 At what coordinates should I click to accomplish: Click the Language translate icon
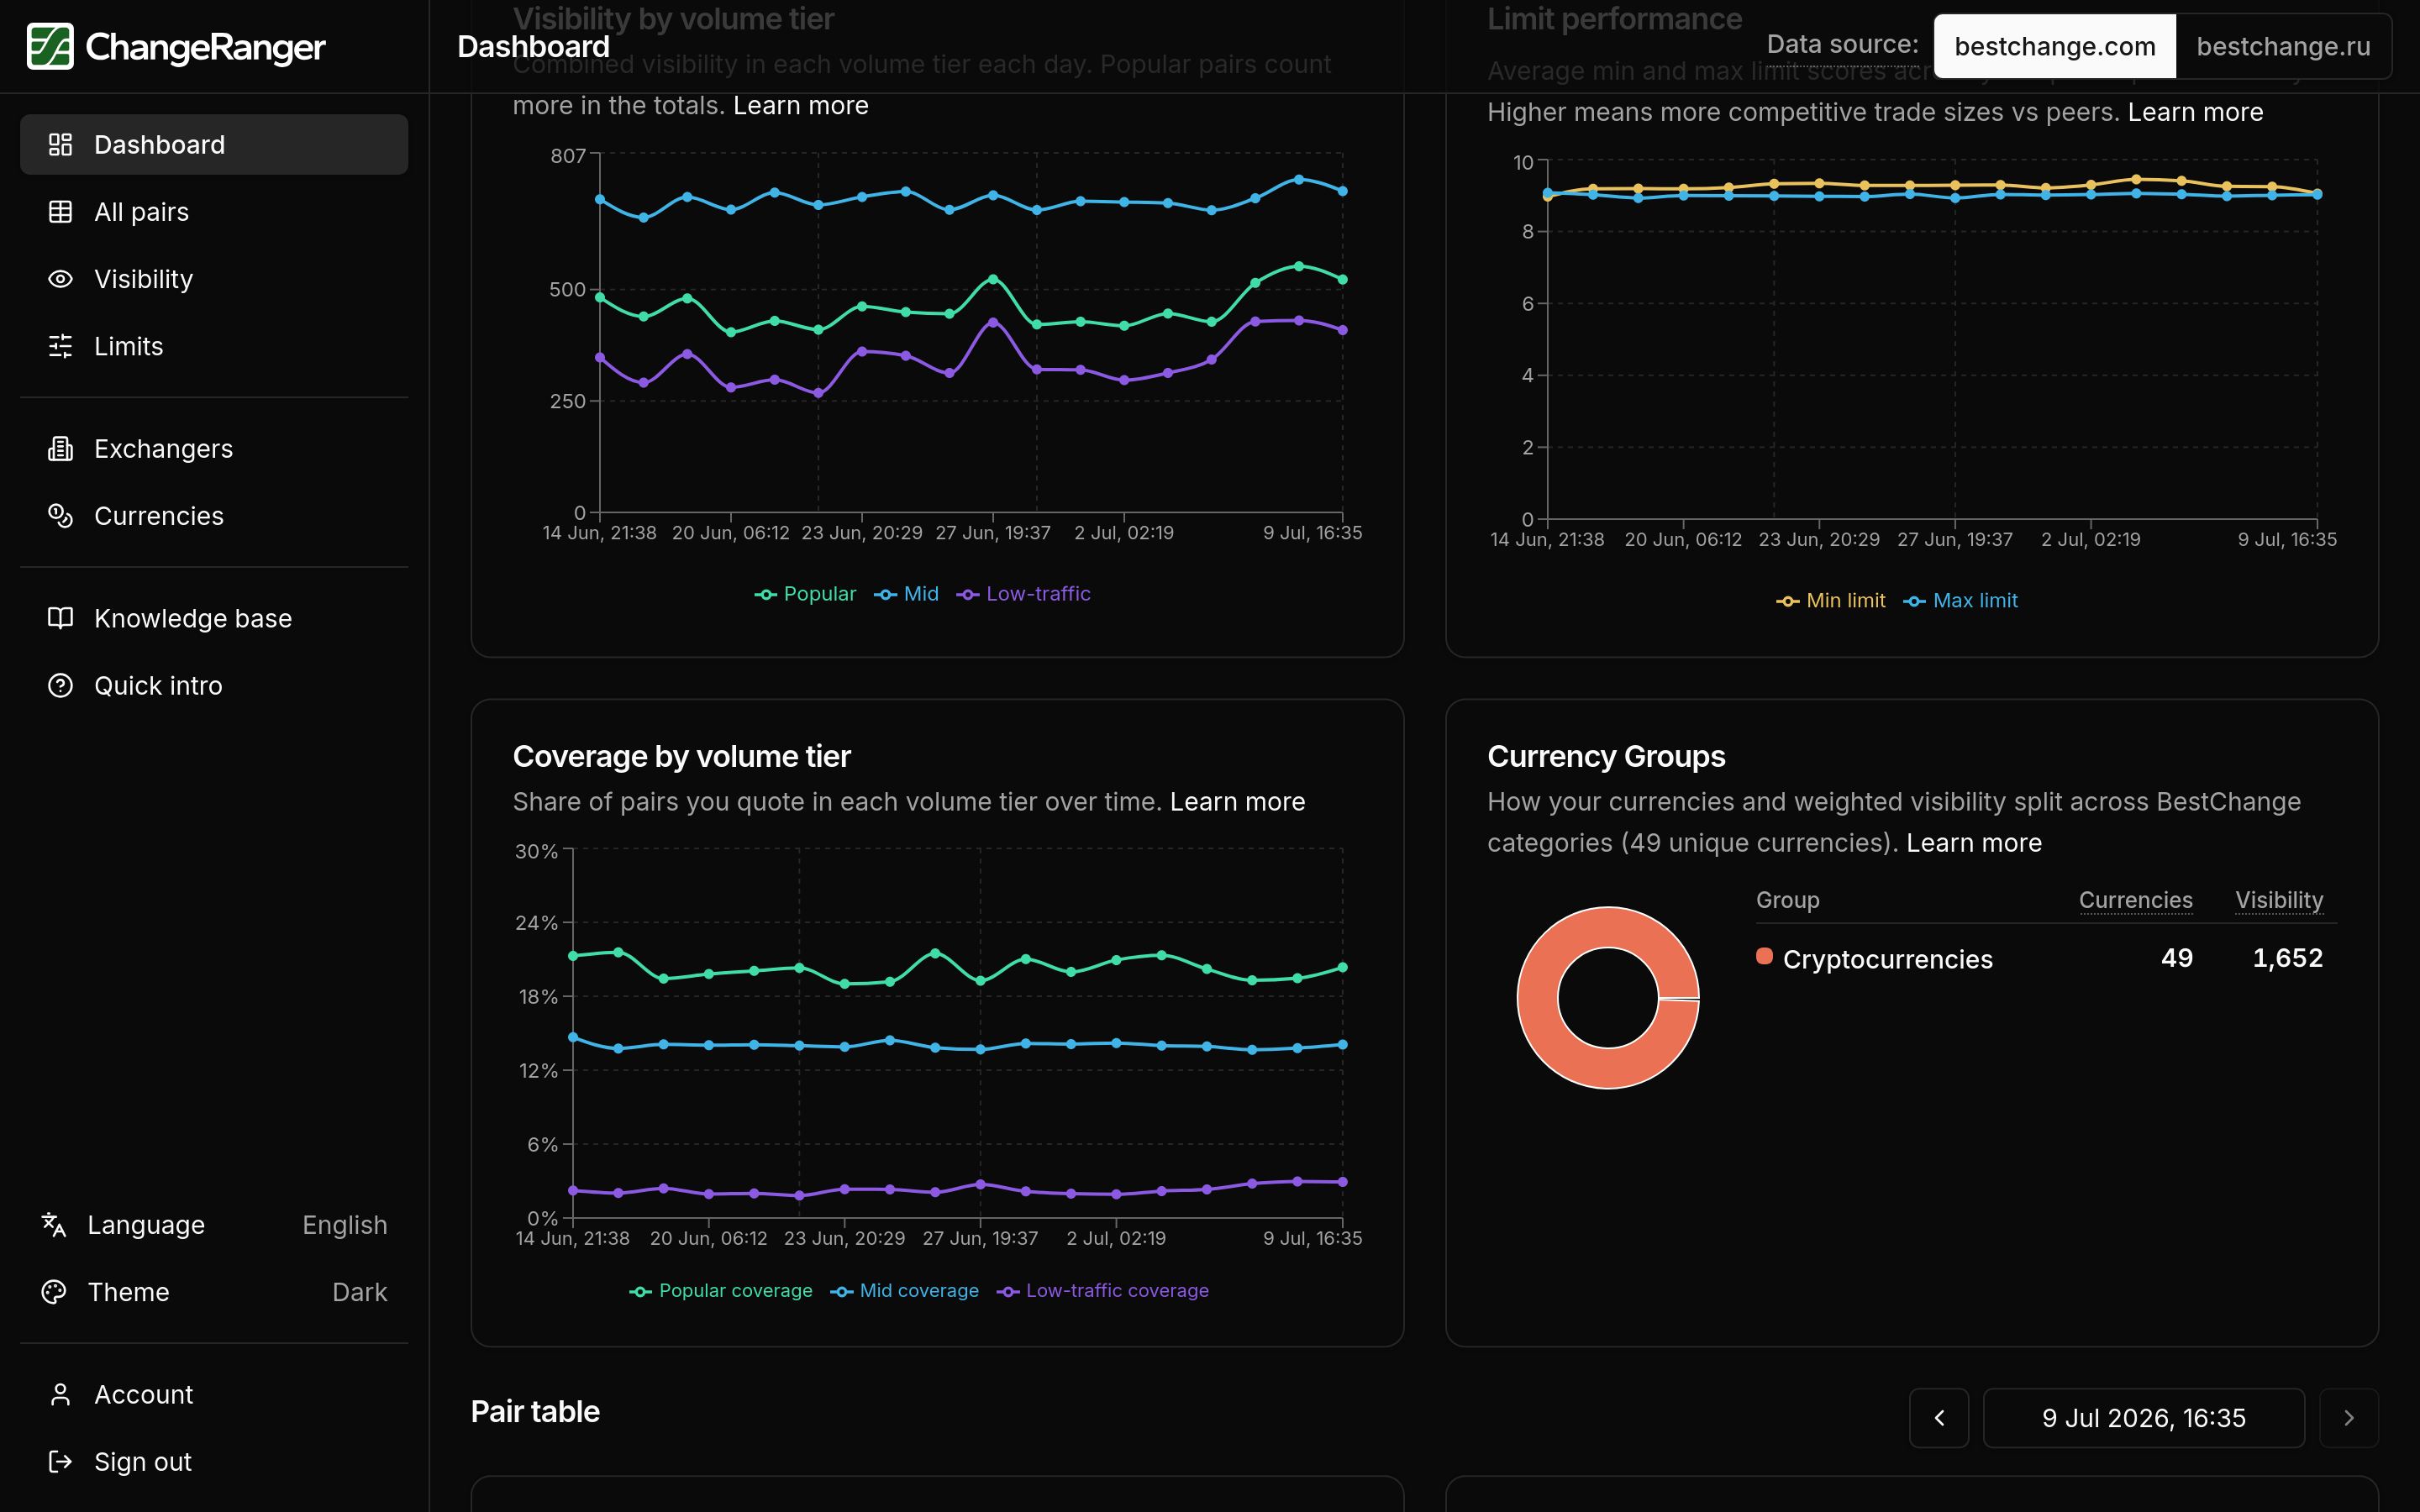54,1224
